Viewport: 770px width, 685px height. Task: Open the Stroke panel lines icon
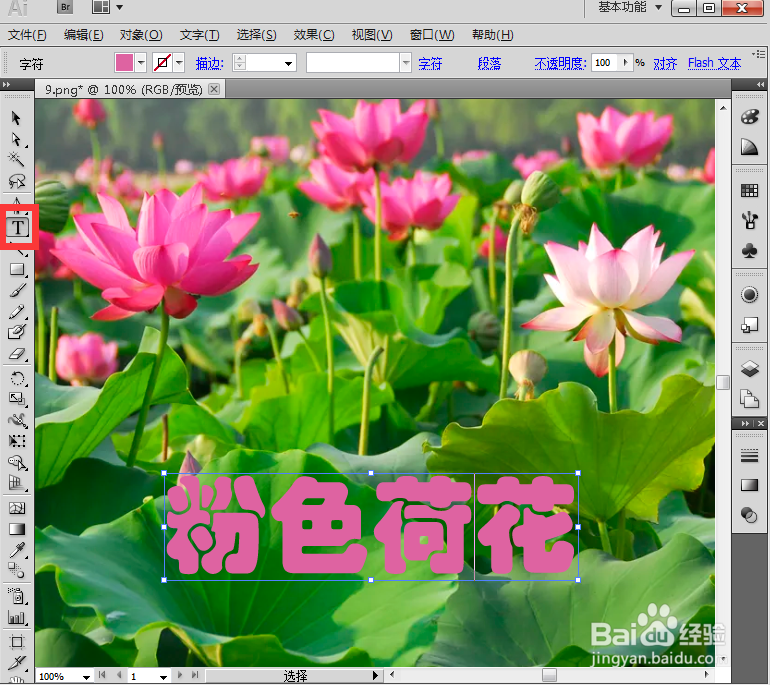pos(749,456)
